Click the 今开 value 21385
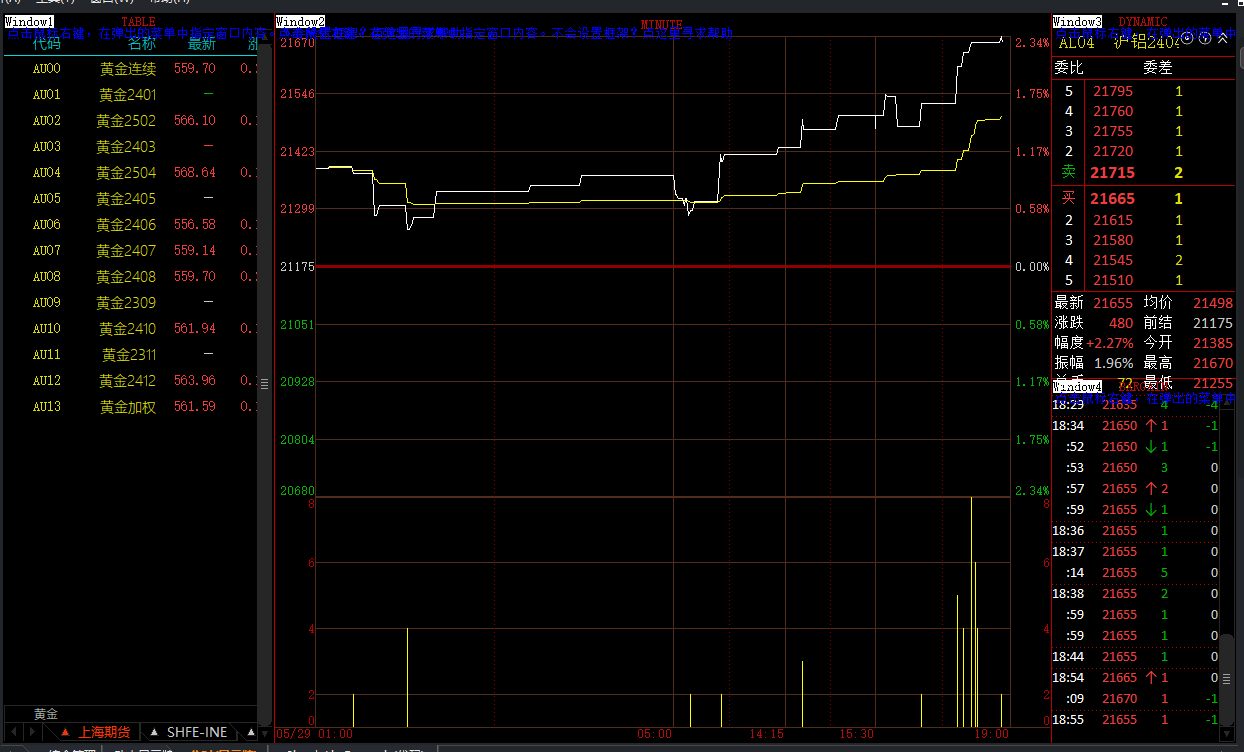The width and height of the screenshot is (1244, 752). tap(1213, 342)
